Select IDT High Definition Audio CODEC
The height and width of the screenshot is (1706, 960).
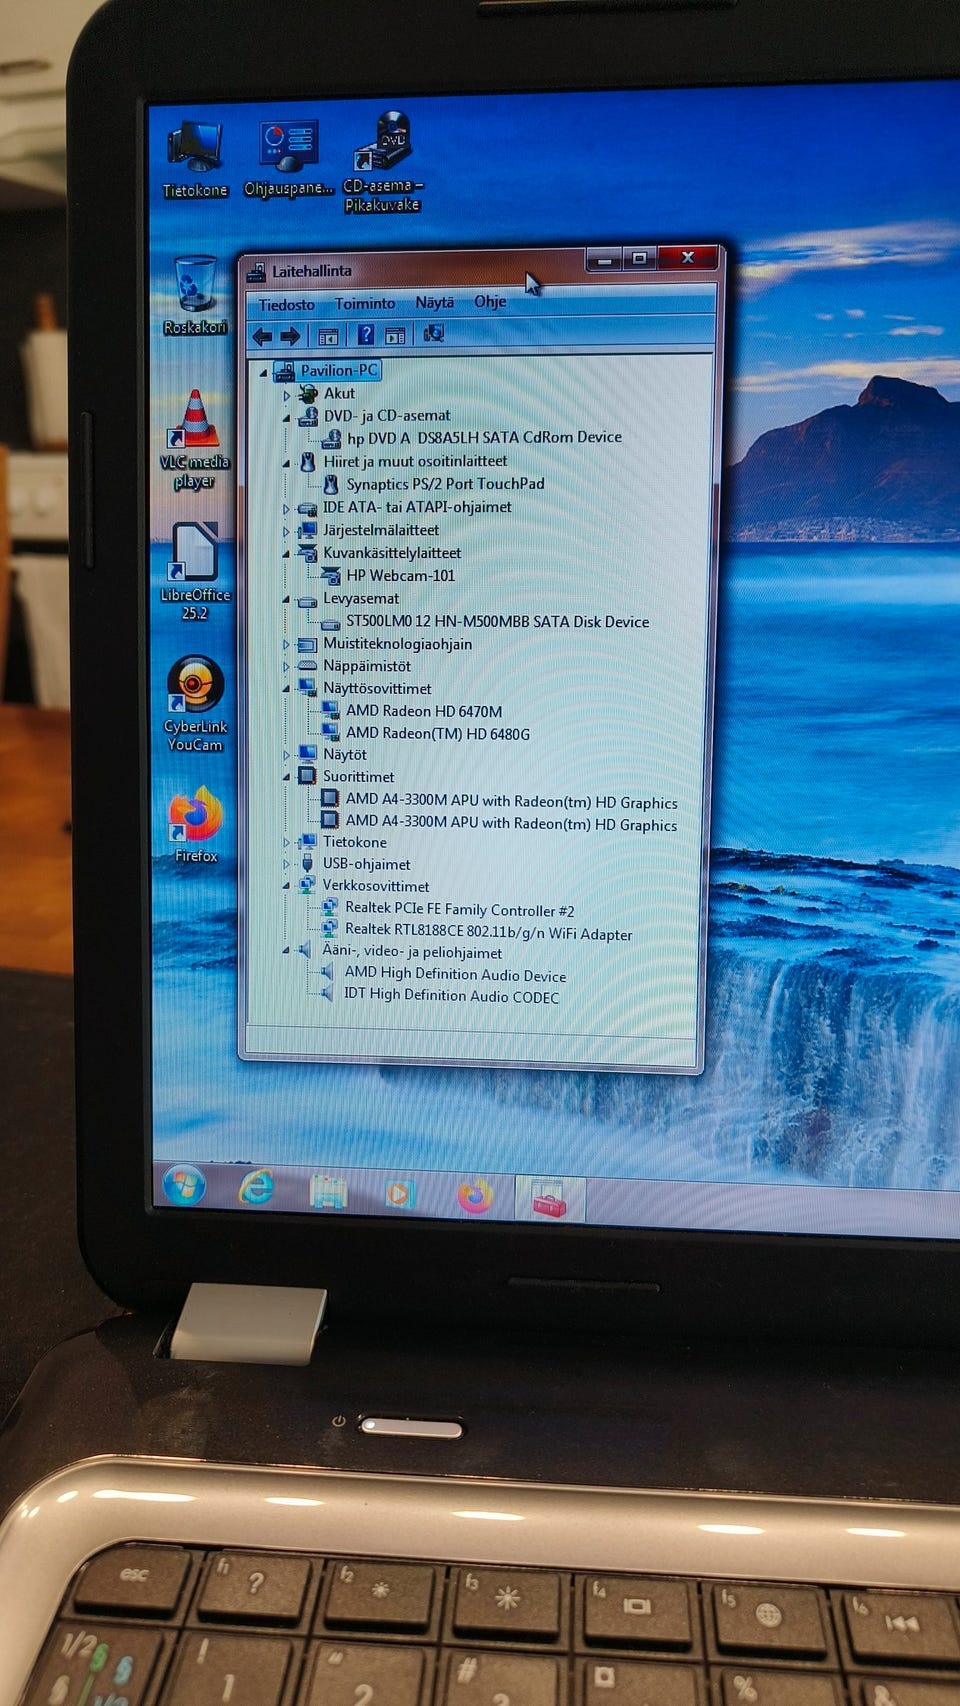451,996
